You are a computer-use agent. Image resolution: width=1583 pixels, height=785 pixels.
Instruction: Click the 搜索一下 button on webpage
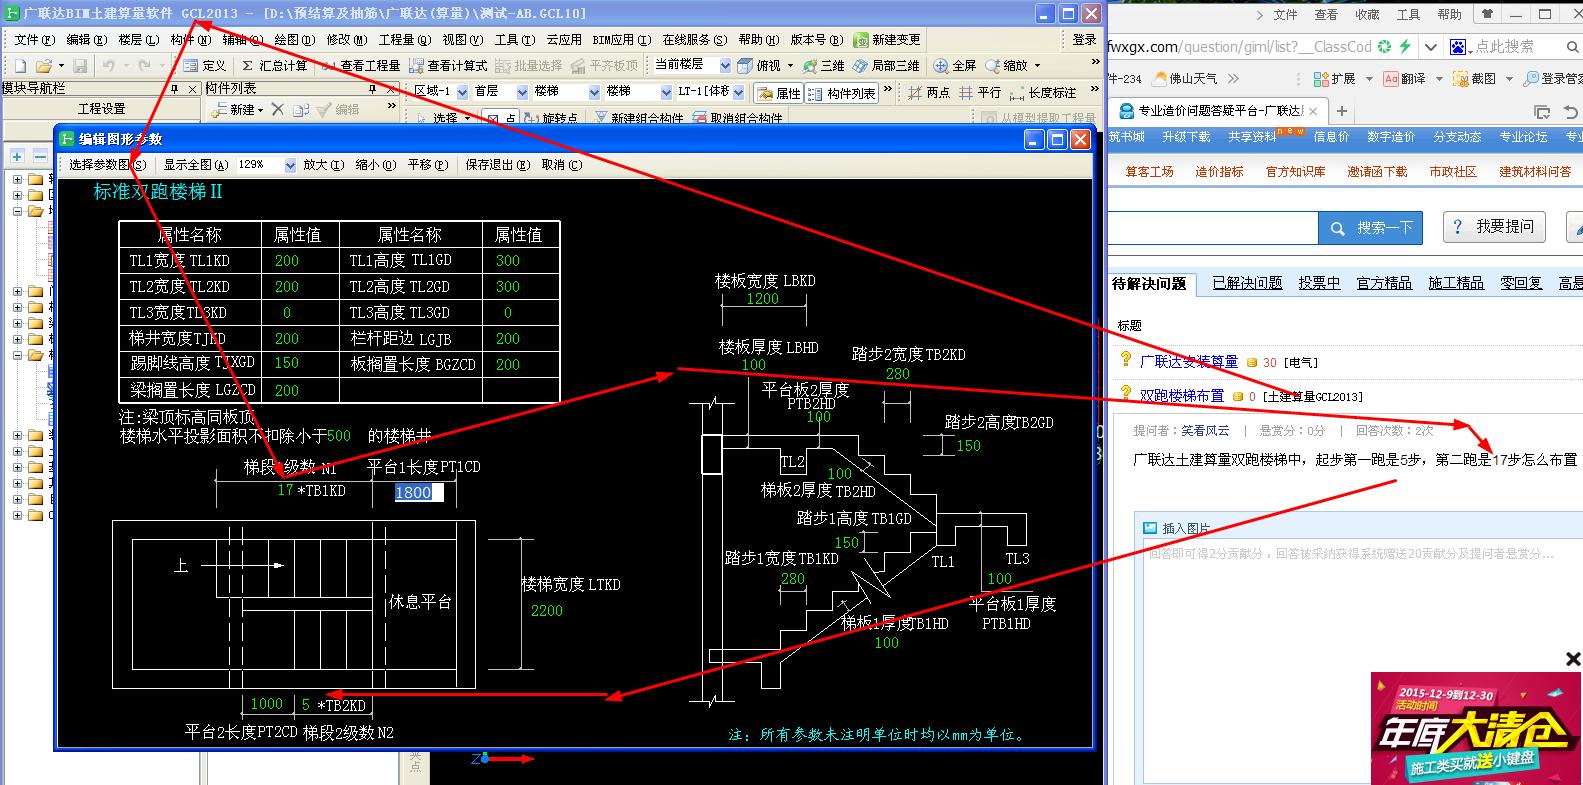click(x=1370, y=228)
